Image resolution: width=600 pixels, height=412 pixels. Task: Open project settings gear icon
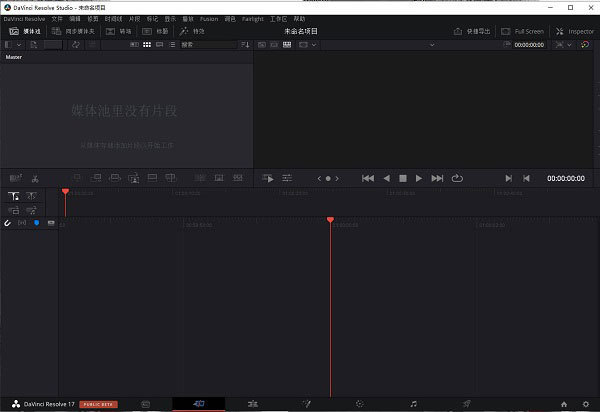(x=586, y=403)
